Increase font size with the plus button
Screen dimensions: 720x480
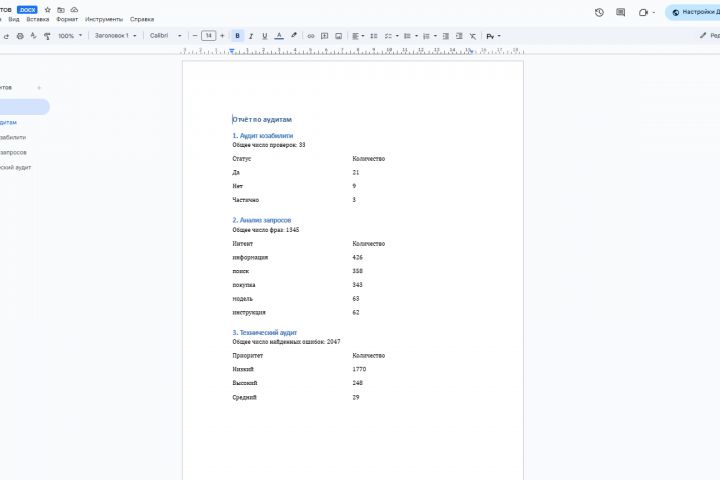click(222, 36)
